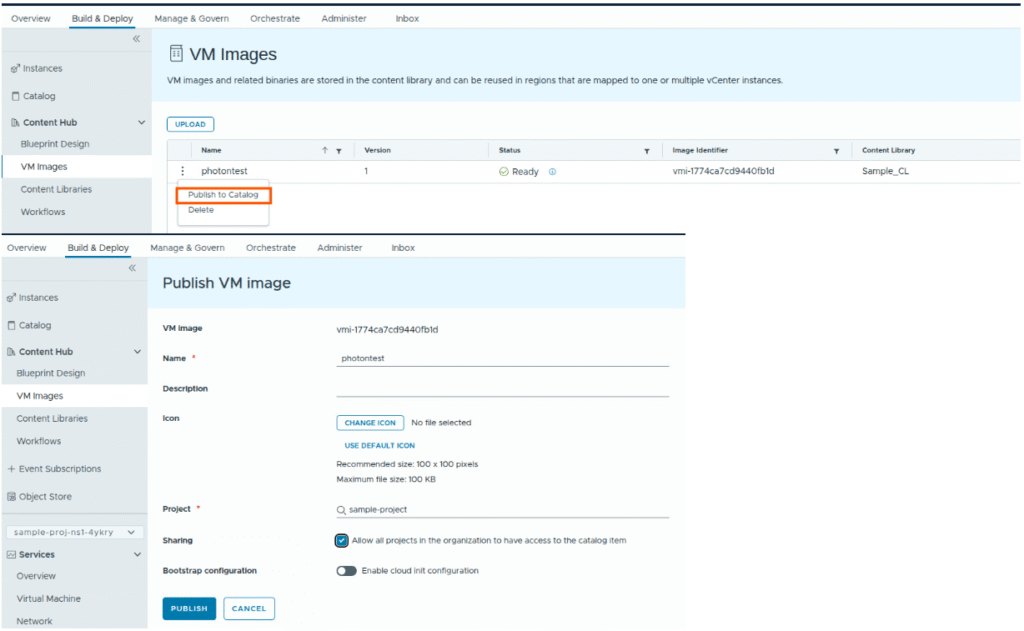Collapse the Services section chevron
The width and height of the screenshot is (1024, 631).
[x=138, y=554]
